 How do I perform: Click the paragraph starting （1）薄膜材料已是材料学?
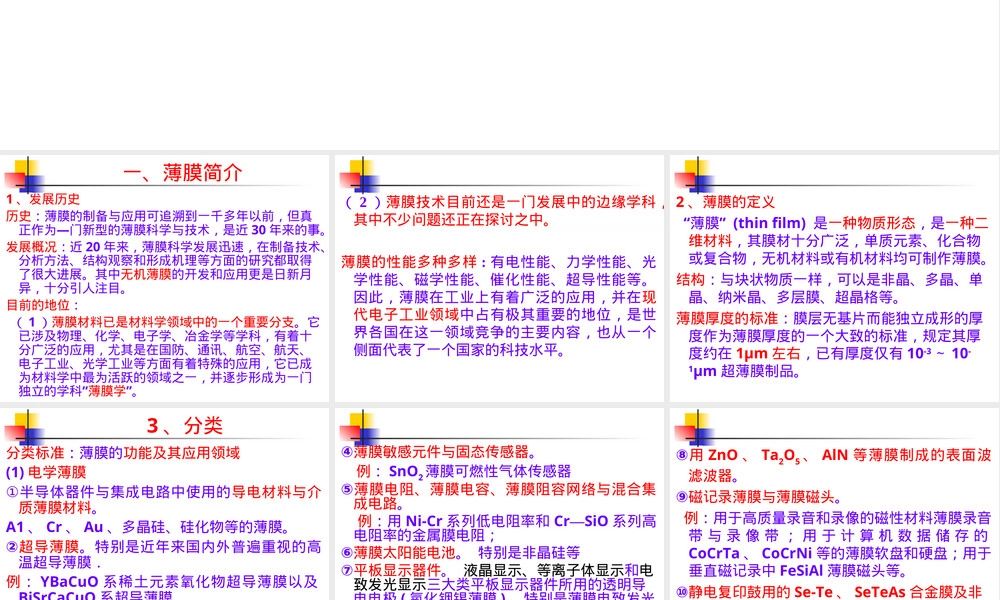click(x=167, y=356)
